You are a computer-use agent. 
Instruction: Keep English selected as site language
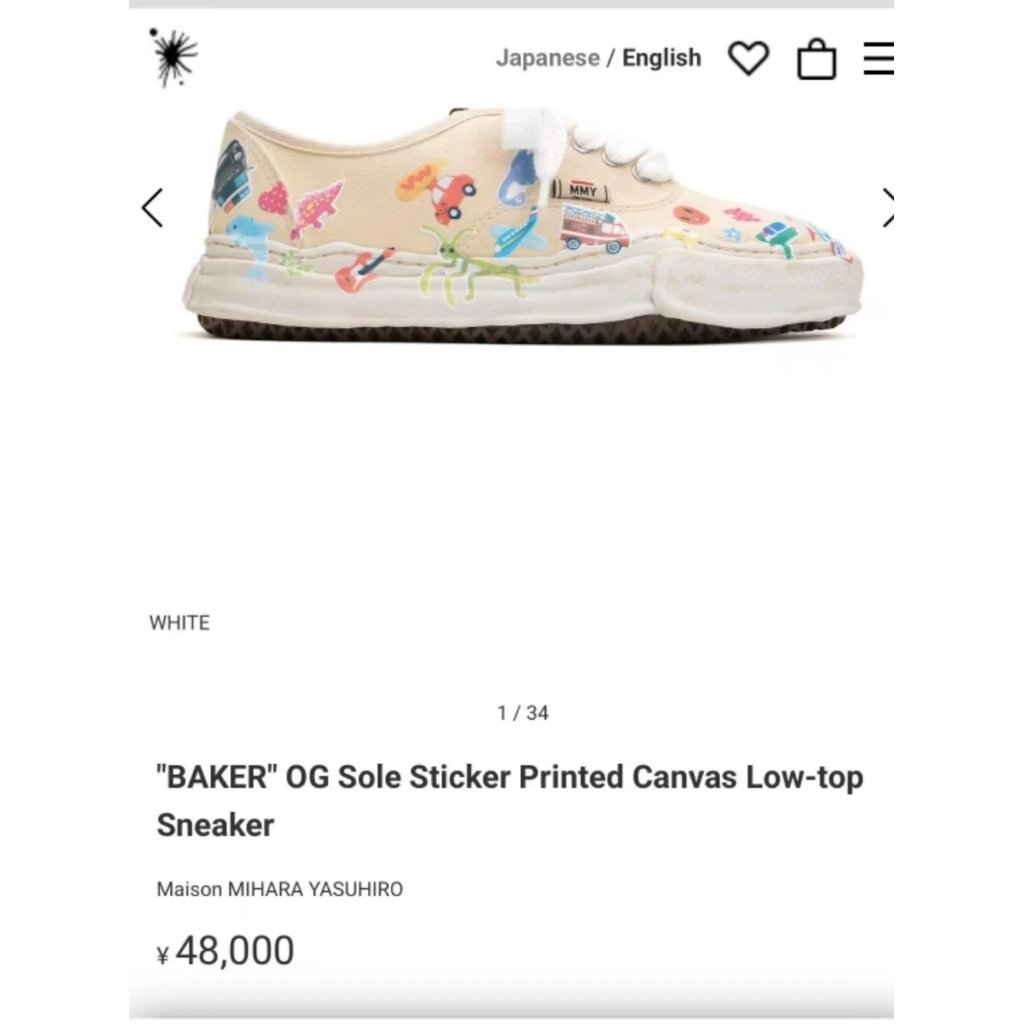(x=662, y=57)
